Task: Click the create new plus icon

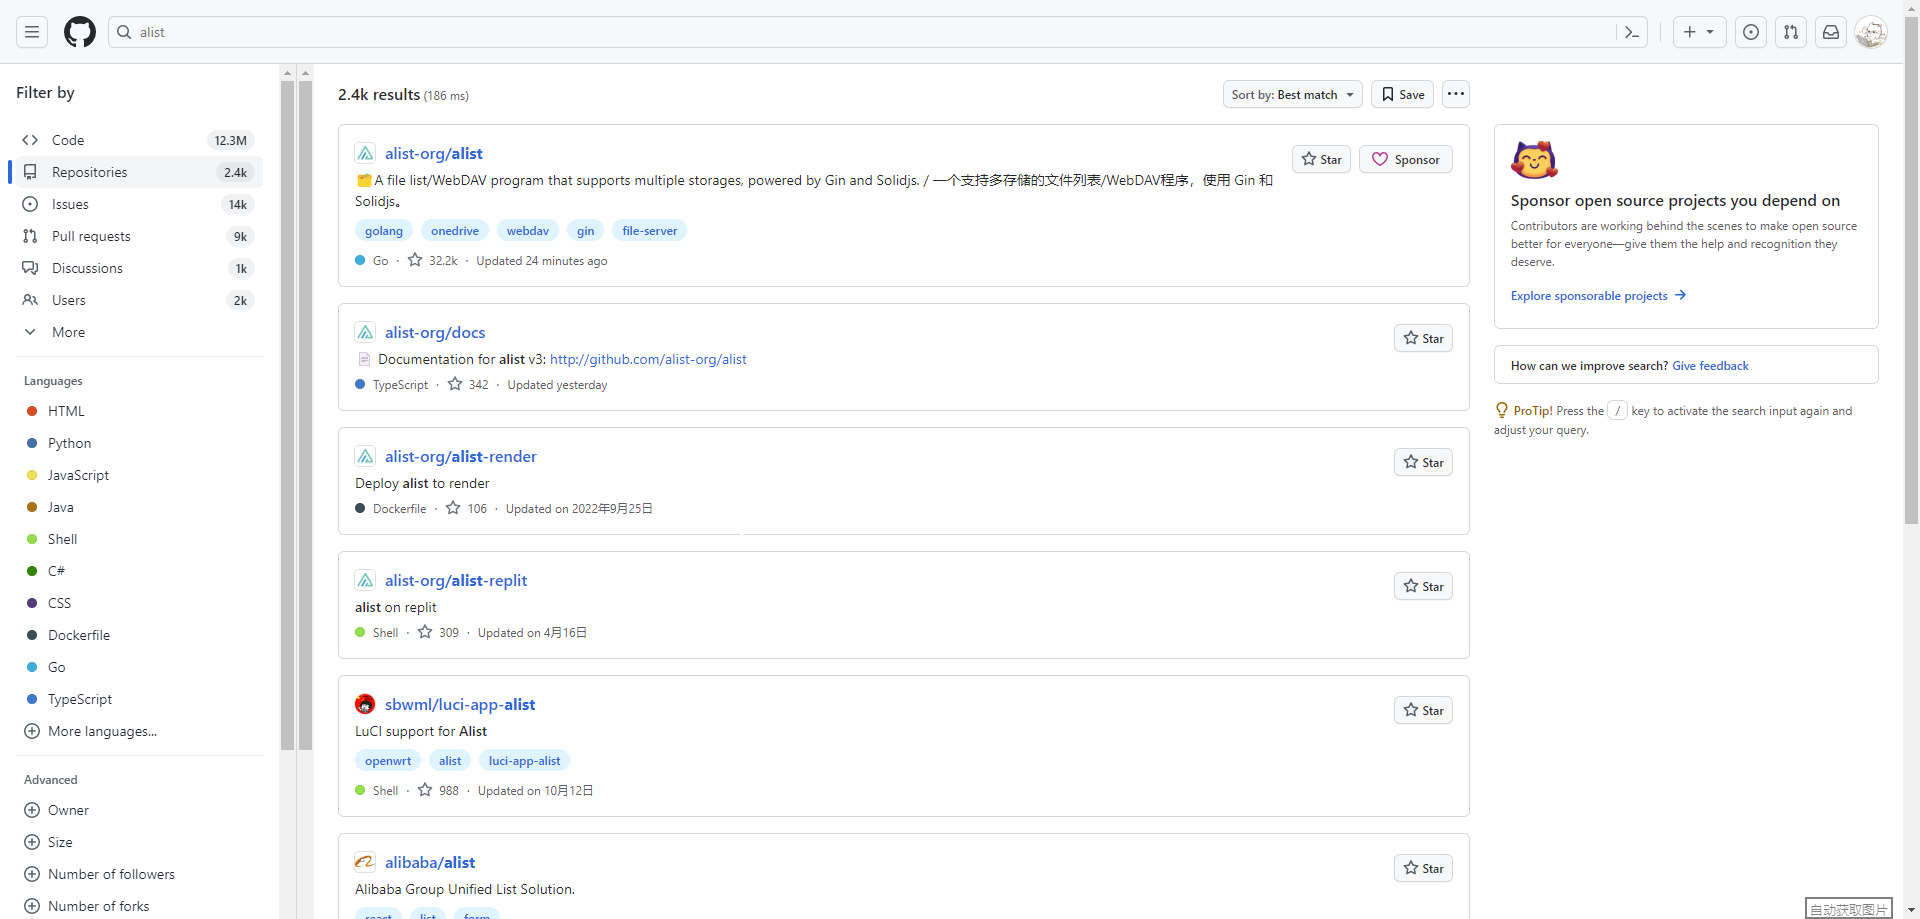Action: tap(1689, 32)
